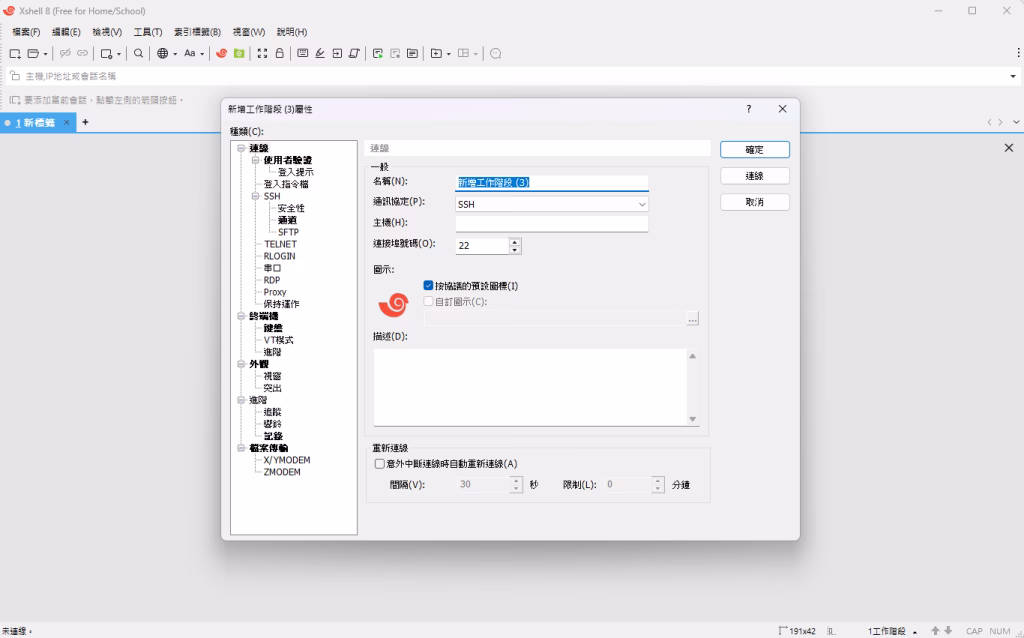Open address bar history dropdown arrow
The image size is (1024, 638).
(1013, 76)
